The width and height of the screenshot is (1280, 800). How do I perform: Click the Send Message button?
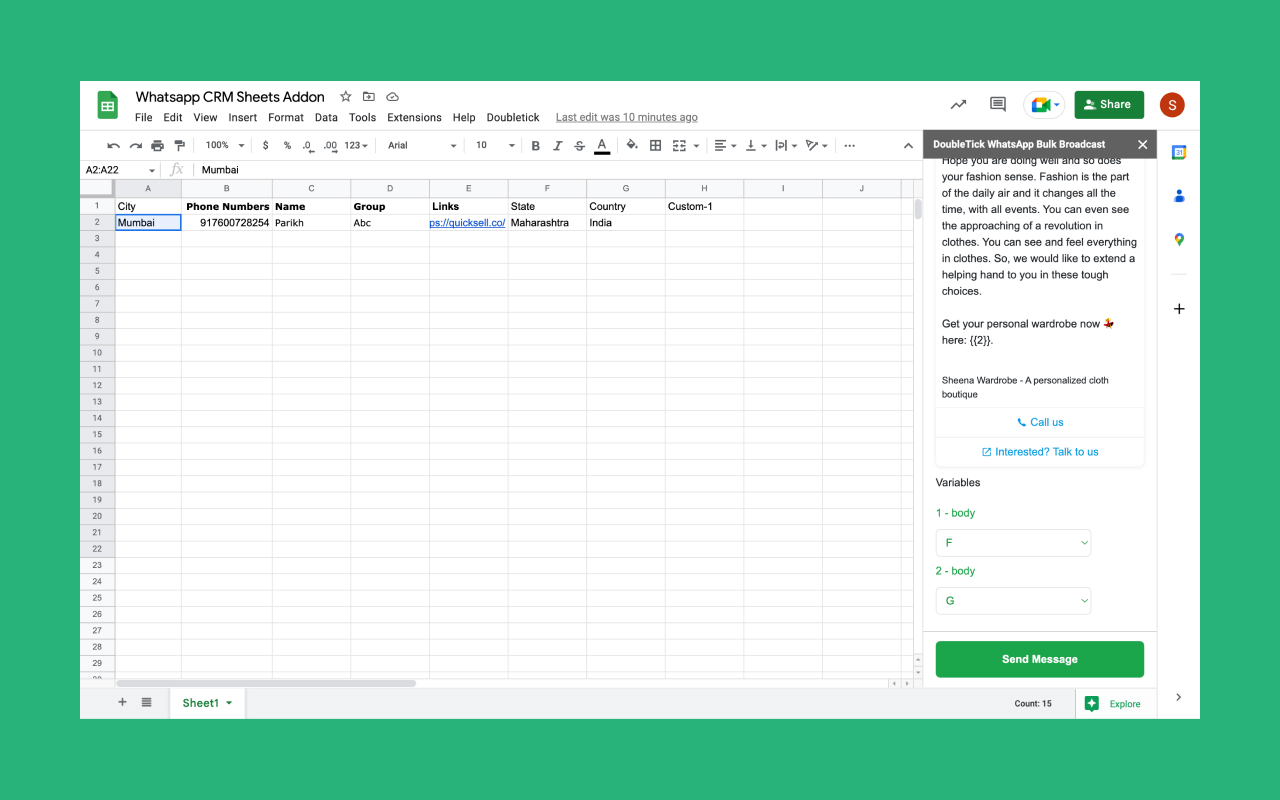(1040, 659)
